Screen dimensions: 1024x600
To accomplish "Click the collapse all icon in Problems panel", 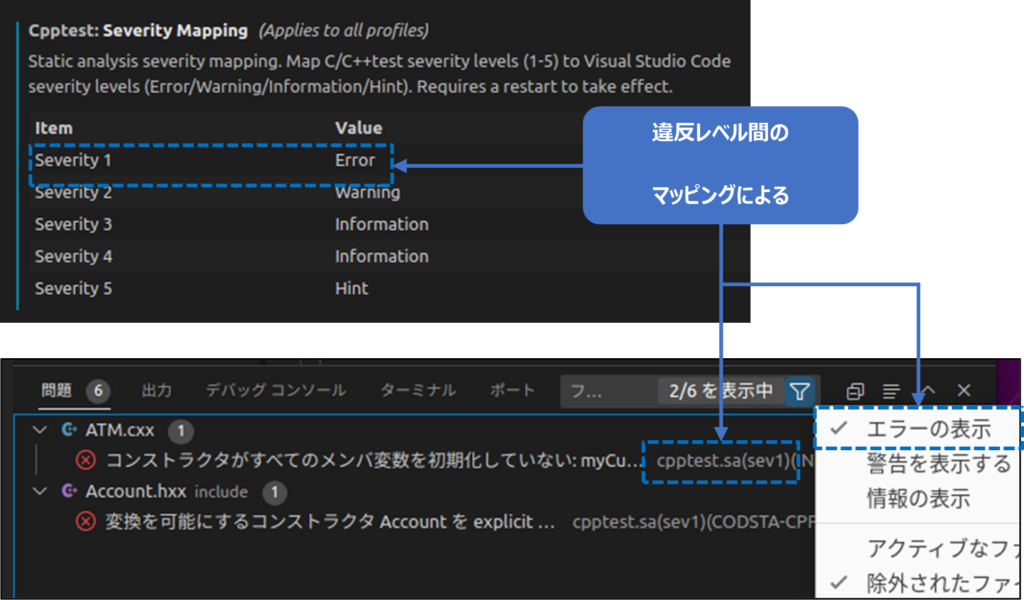I will [x=855, y=391].
